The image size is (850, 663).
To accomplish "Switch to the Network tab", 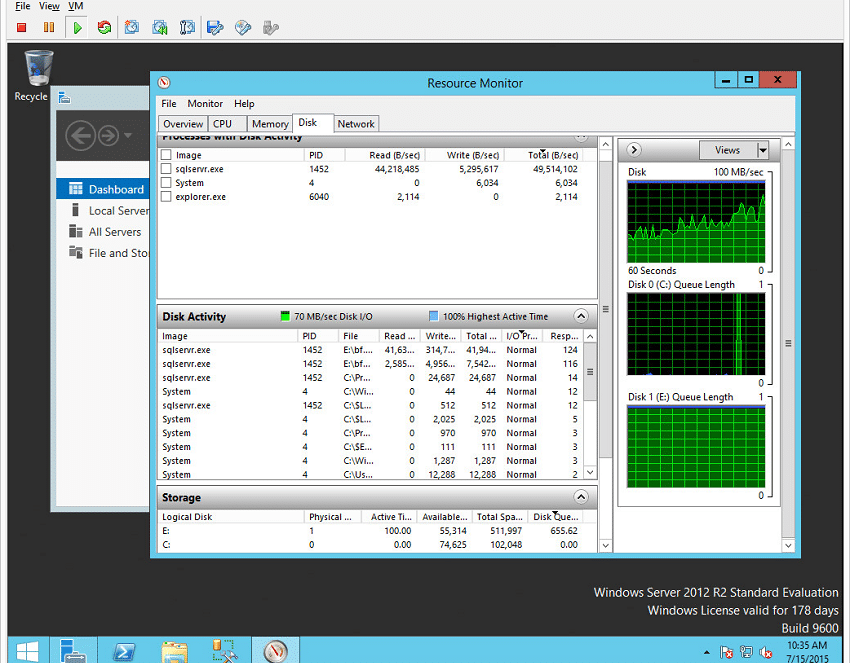I will [x=356, y=124].
